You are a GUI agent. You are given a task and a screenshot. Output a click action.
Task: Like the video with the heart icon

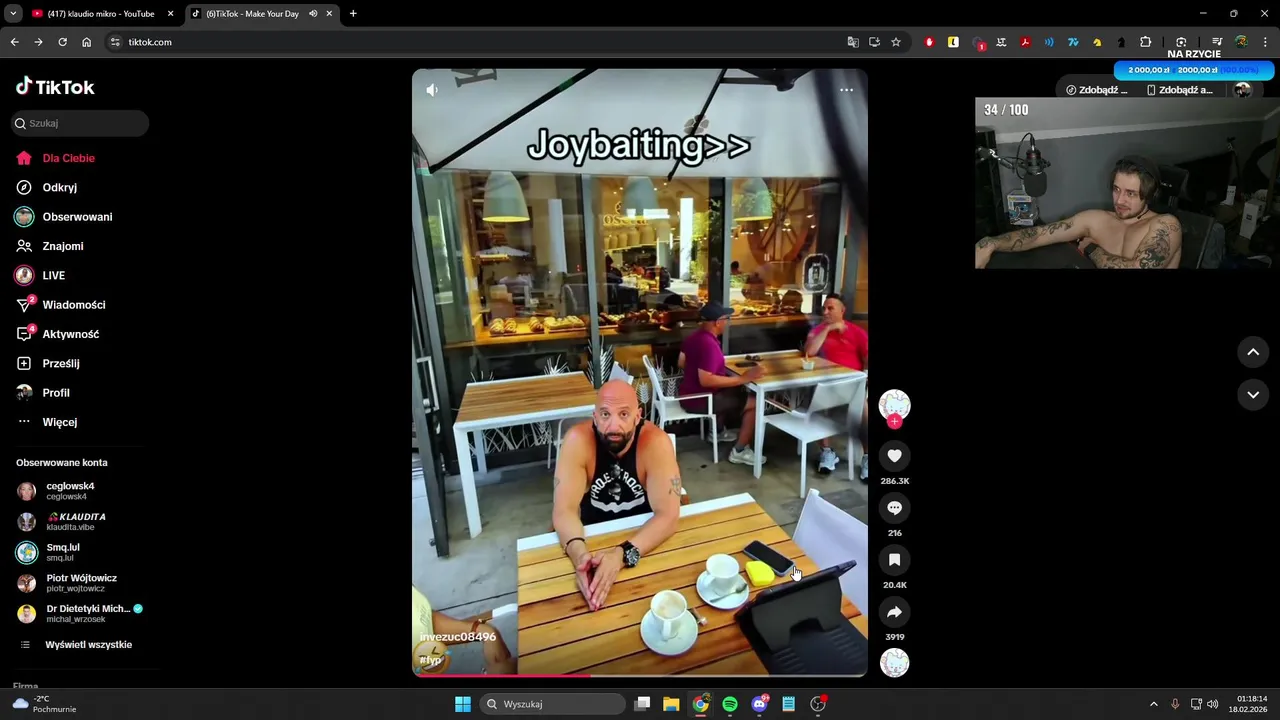(894, 456)
